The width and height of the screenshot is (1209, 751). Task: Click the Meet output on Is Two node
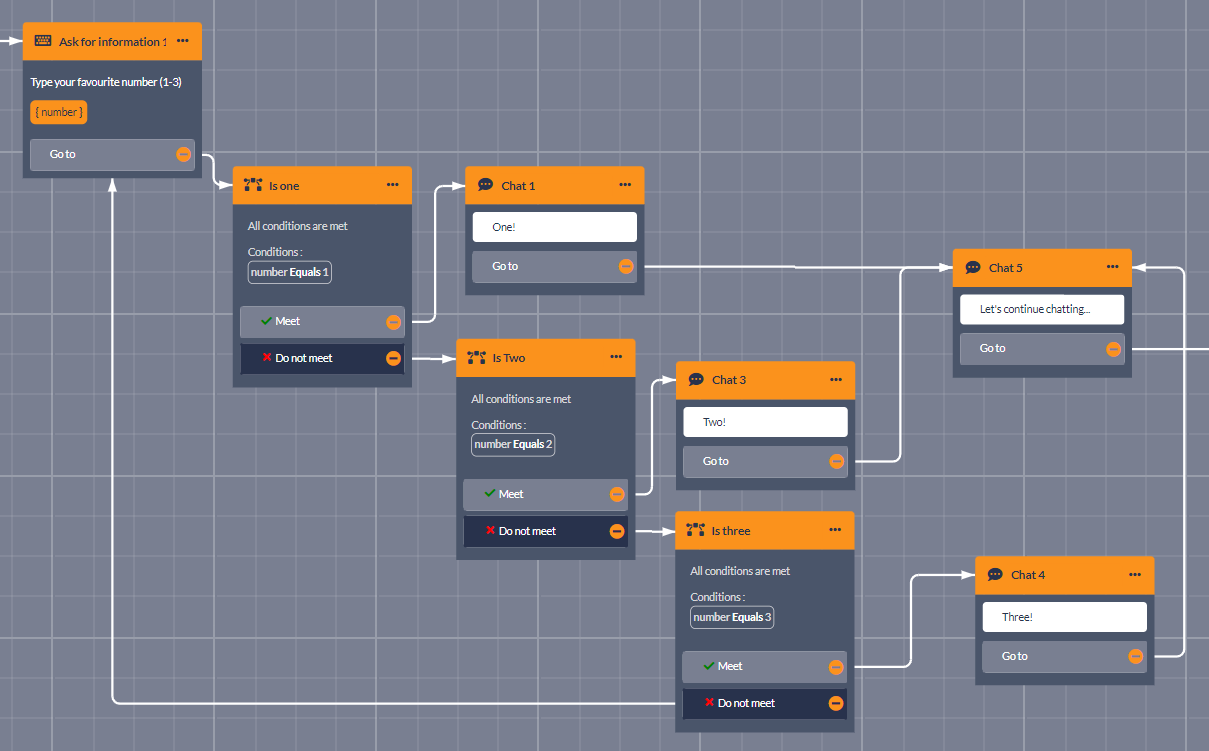(x=535, y=494)
